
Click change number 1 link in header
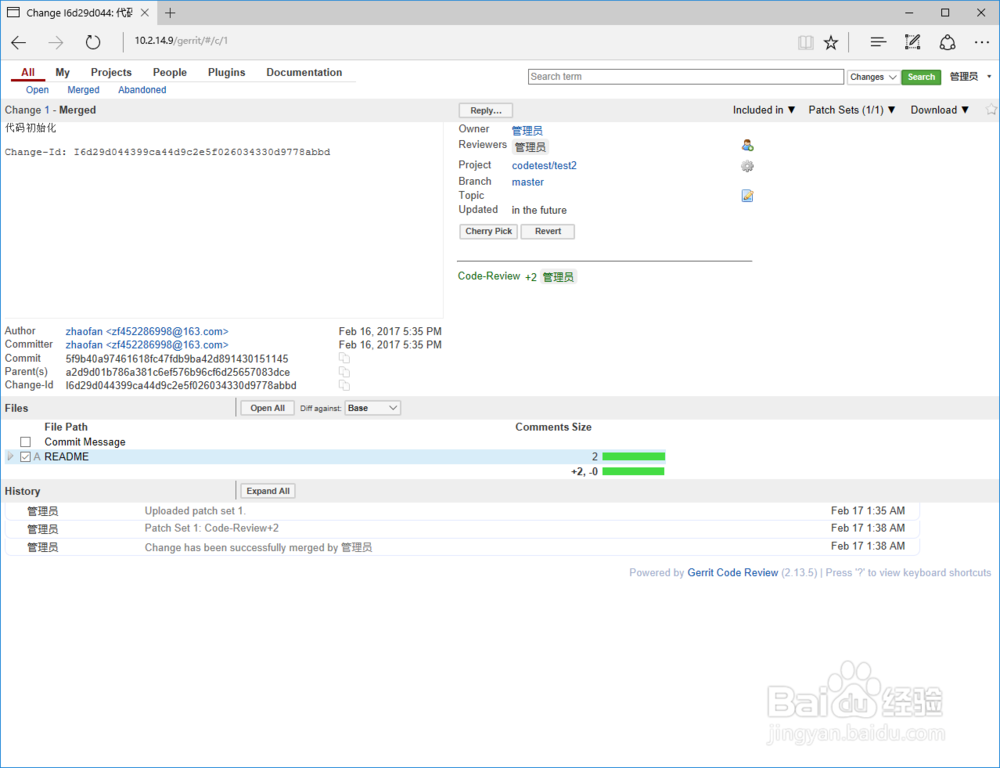pyautogui.click(x=47, y=110)
